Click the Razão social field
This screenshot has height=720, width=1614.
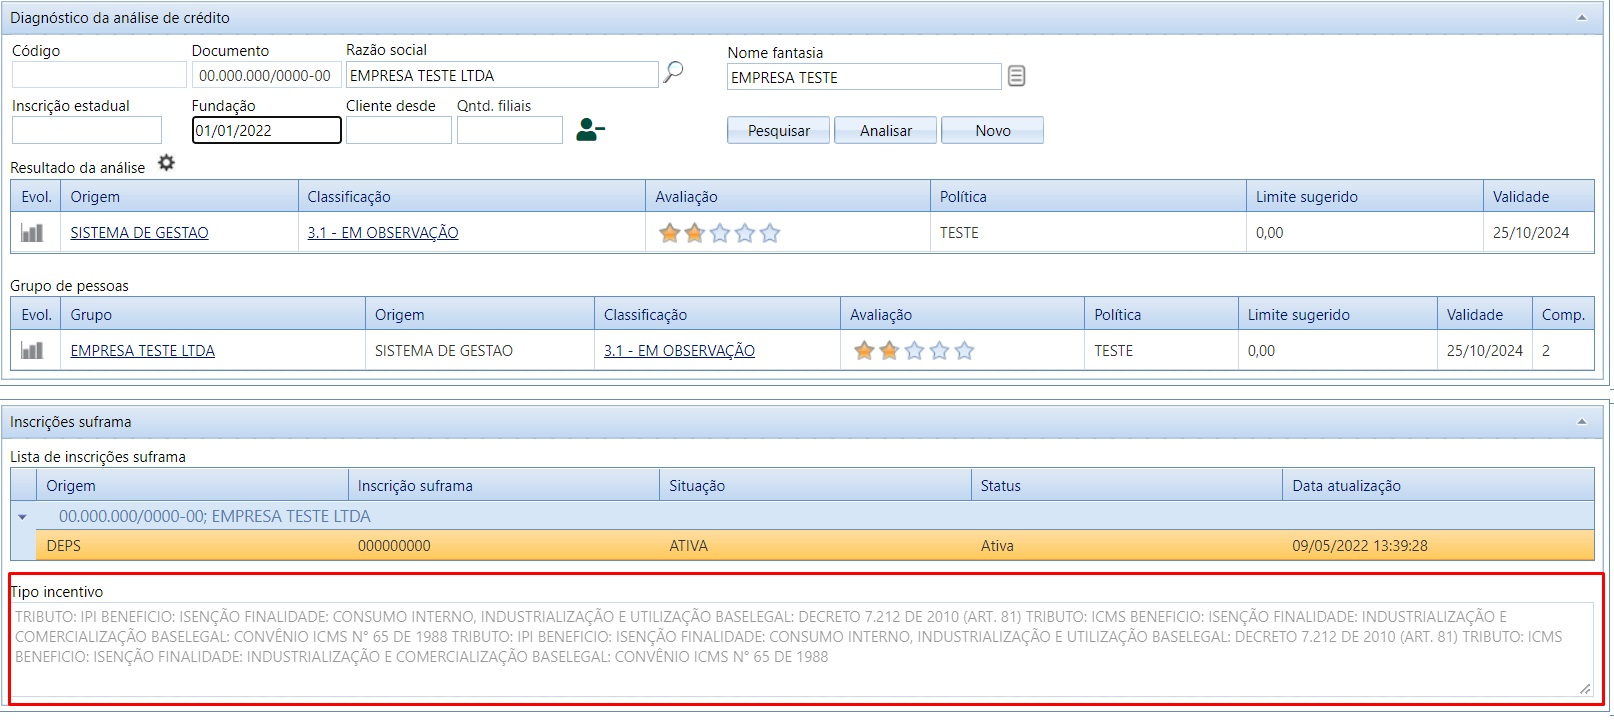pos(502,75)
